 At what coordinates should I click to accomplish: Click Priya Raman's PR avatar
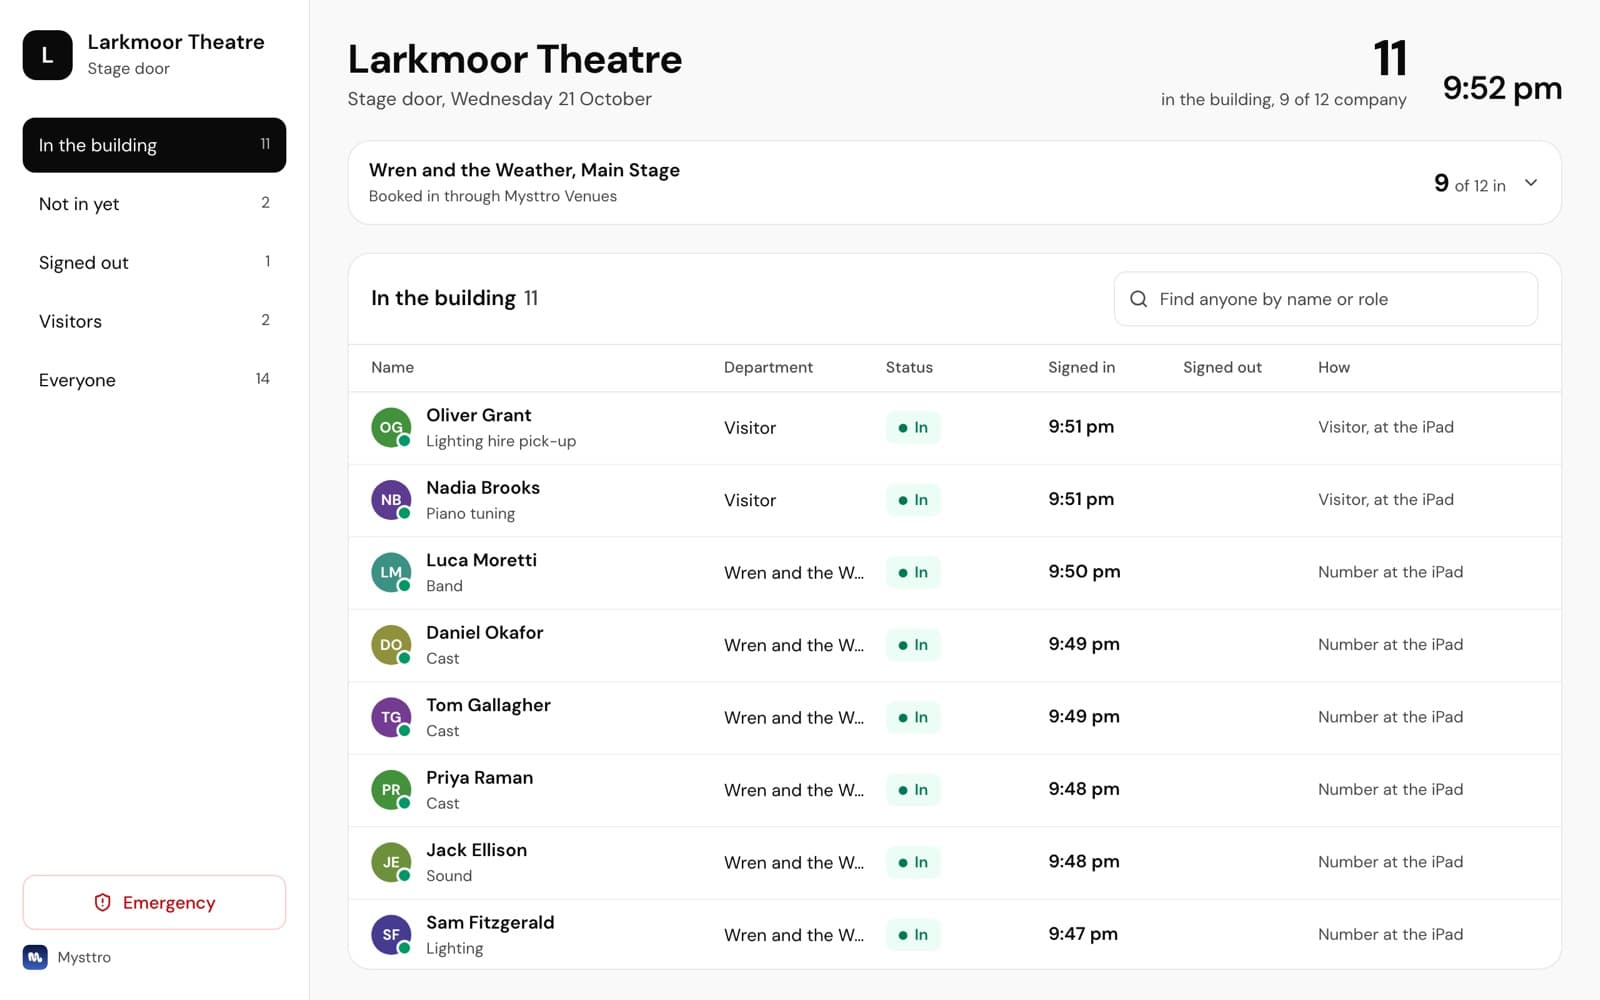pos(391,790)
